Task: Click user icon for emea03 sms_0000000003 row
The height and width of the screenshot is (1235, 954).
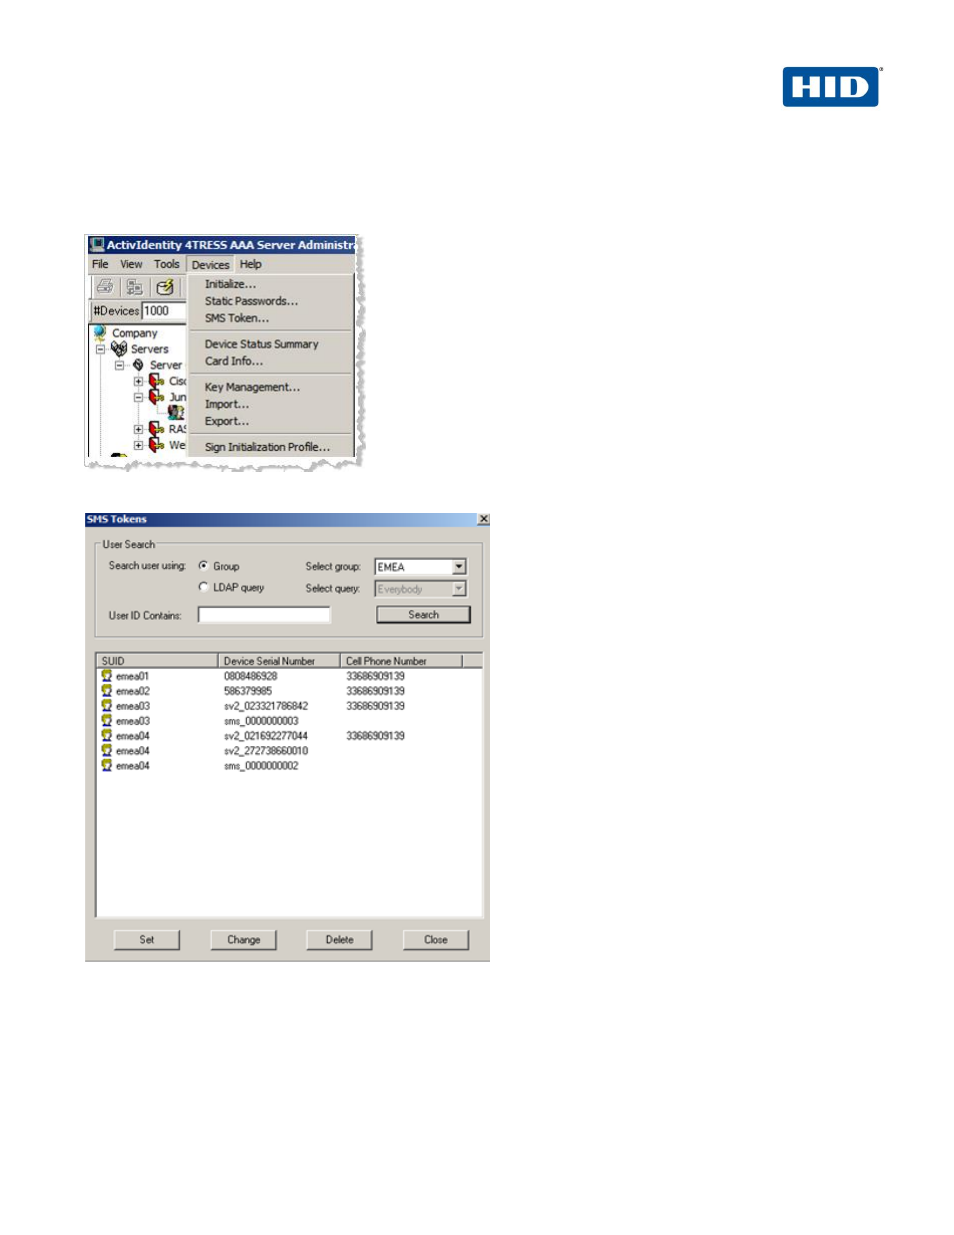Action: [106, 721]
